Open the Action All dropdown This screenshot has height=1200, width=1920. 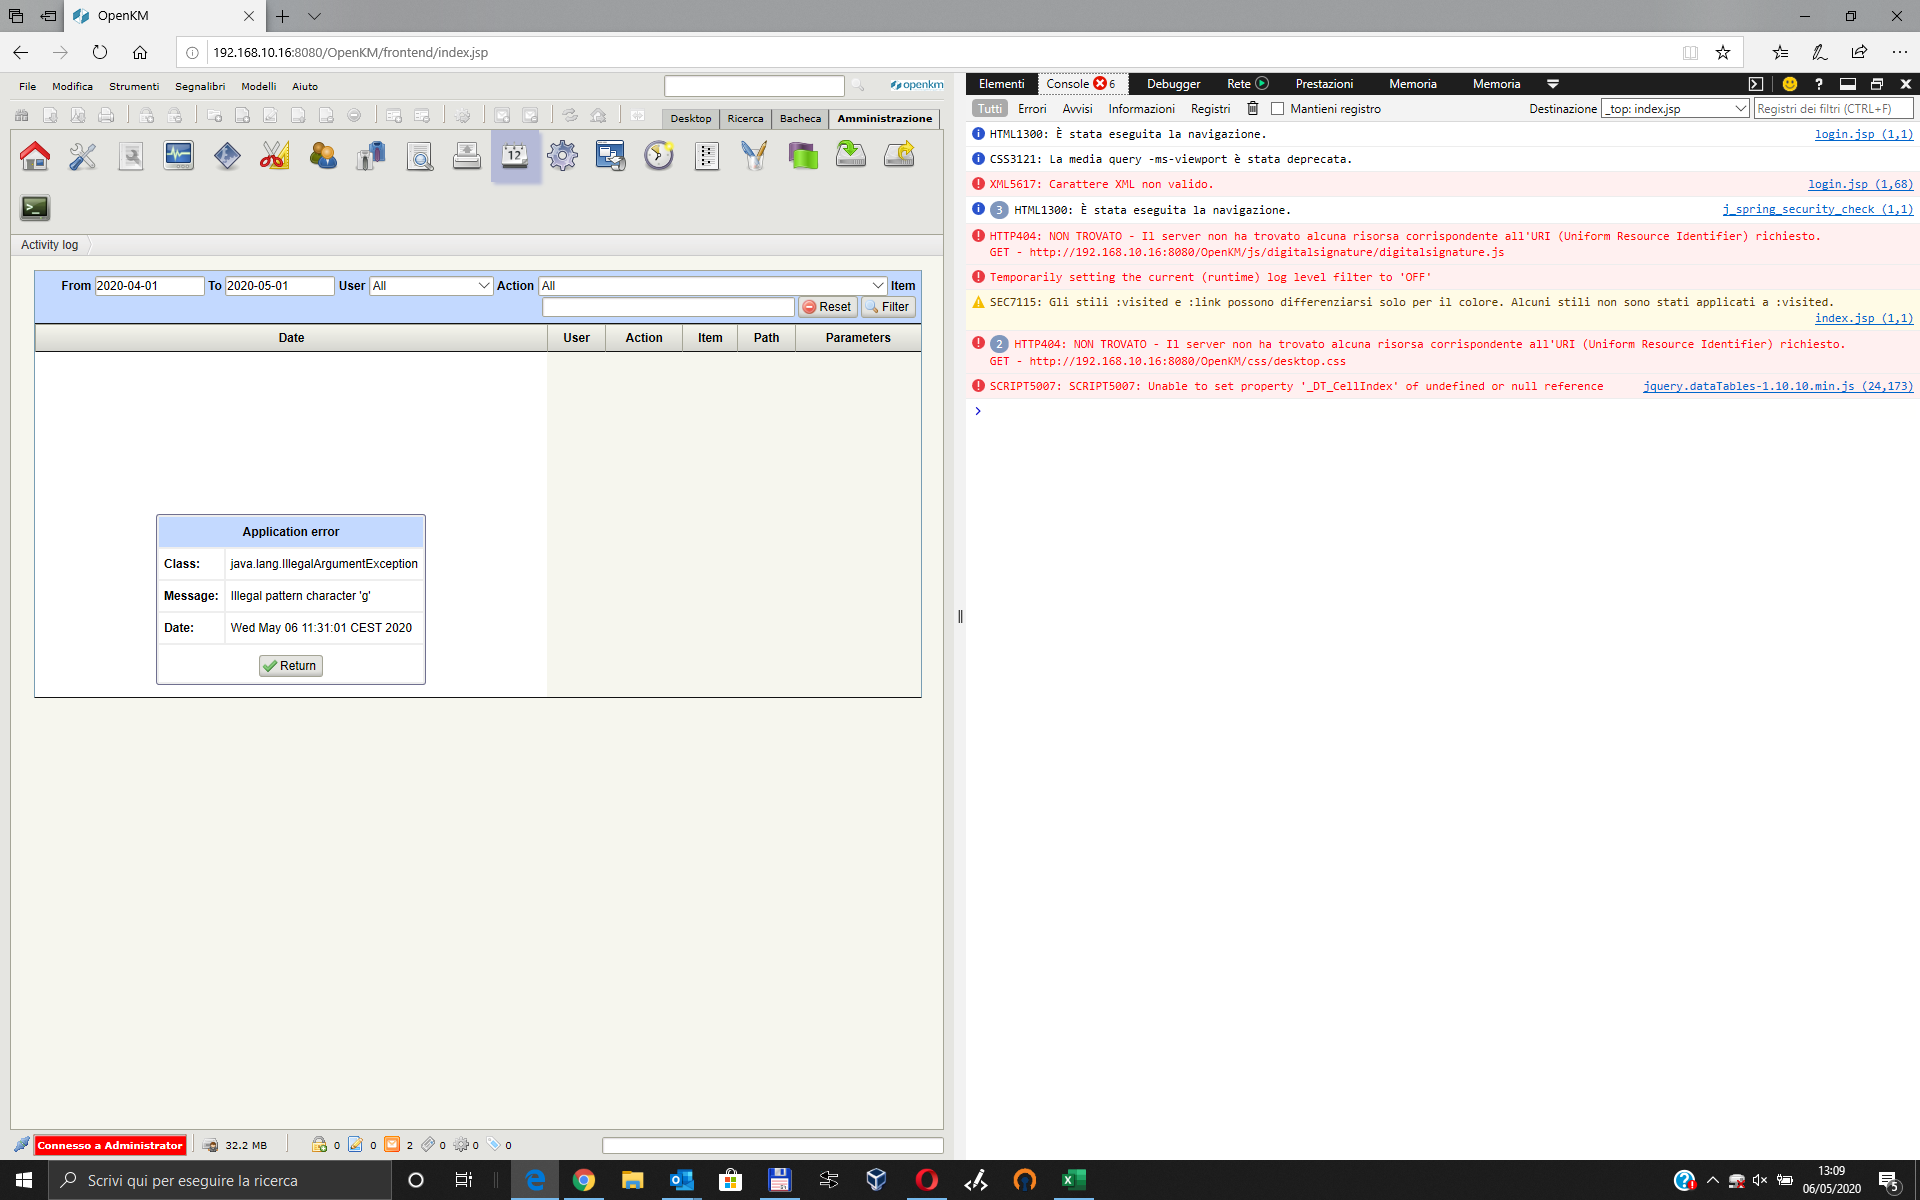[x=711, y=286]
